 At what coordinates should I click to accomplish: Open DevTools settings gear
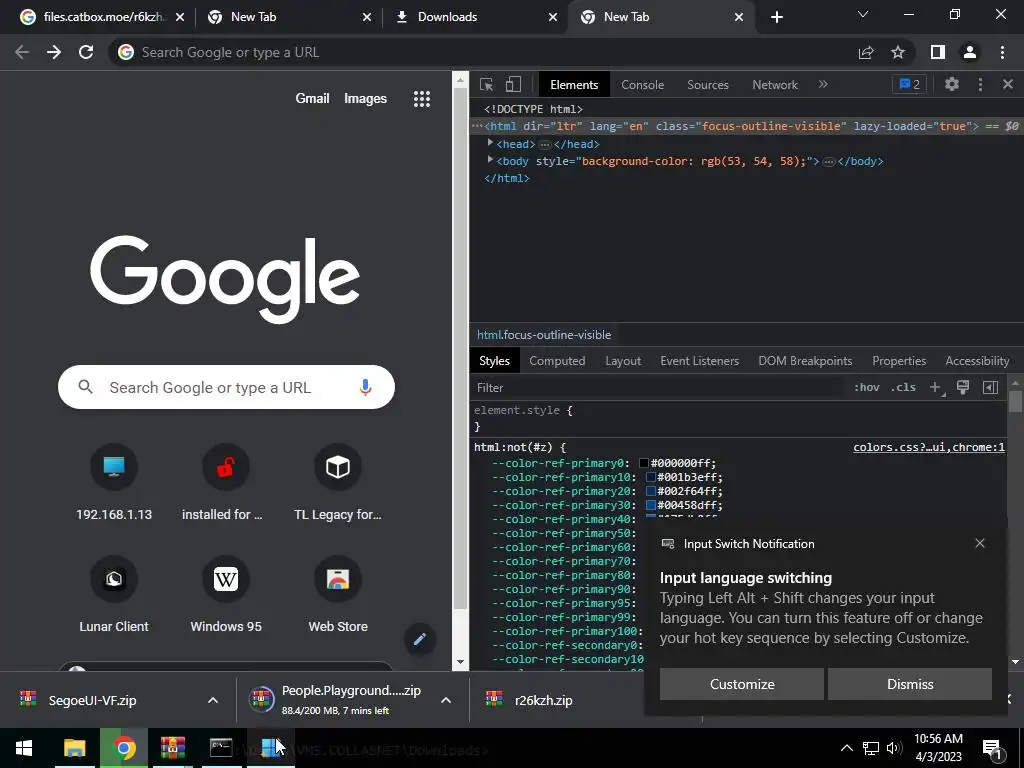click(x=952, y=84)
